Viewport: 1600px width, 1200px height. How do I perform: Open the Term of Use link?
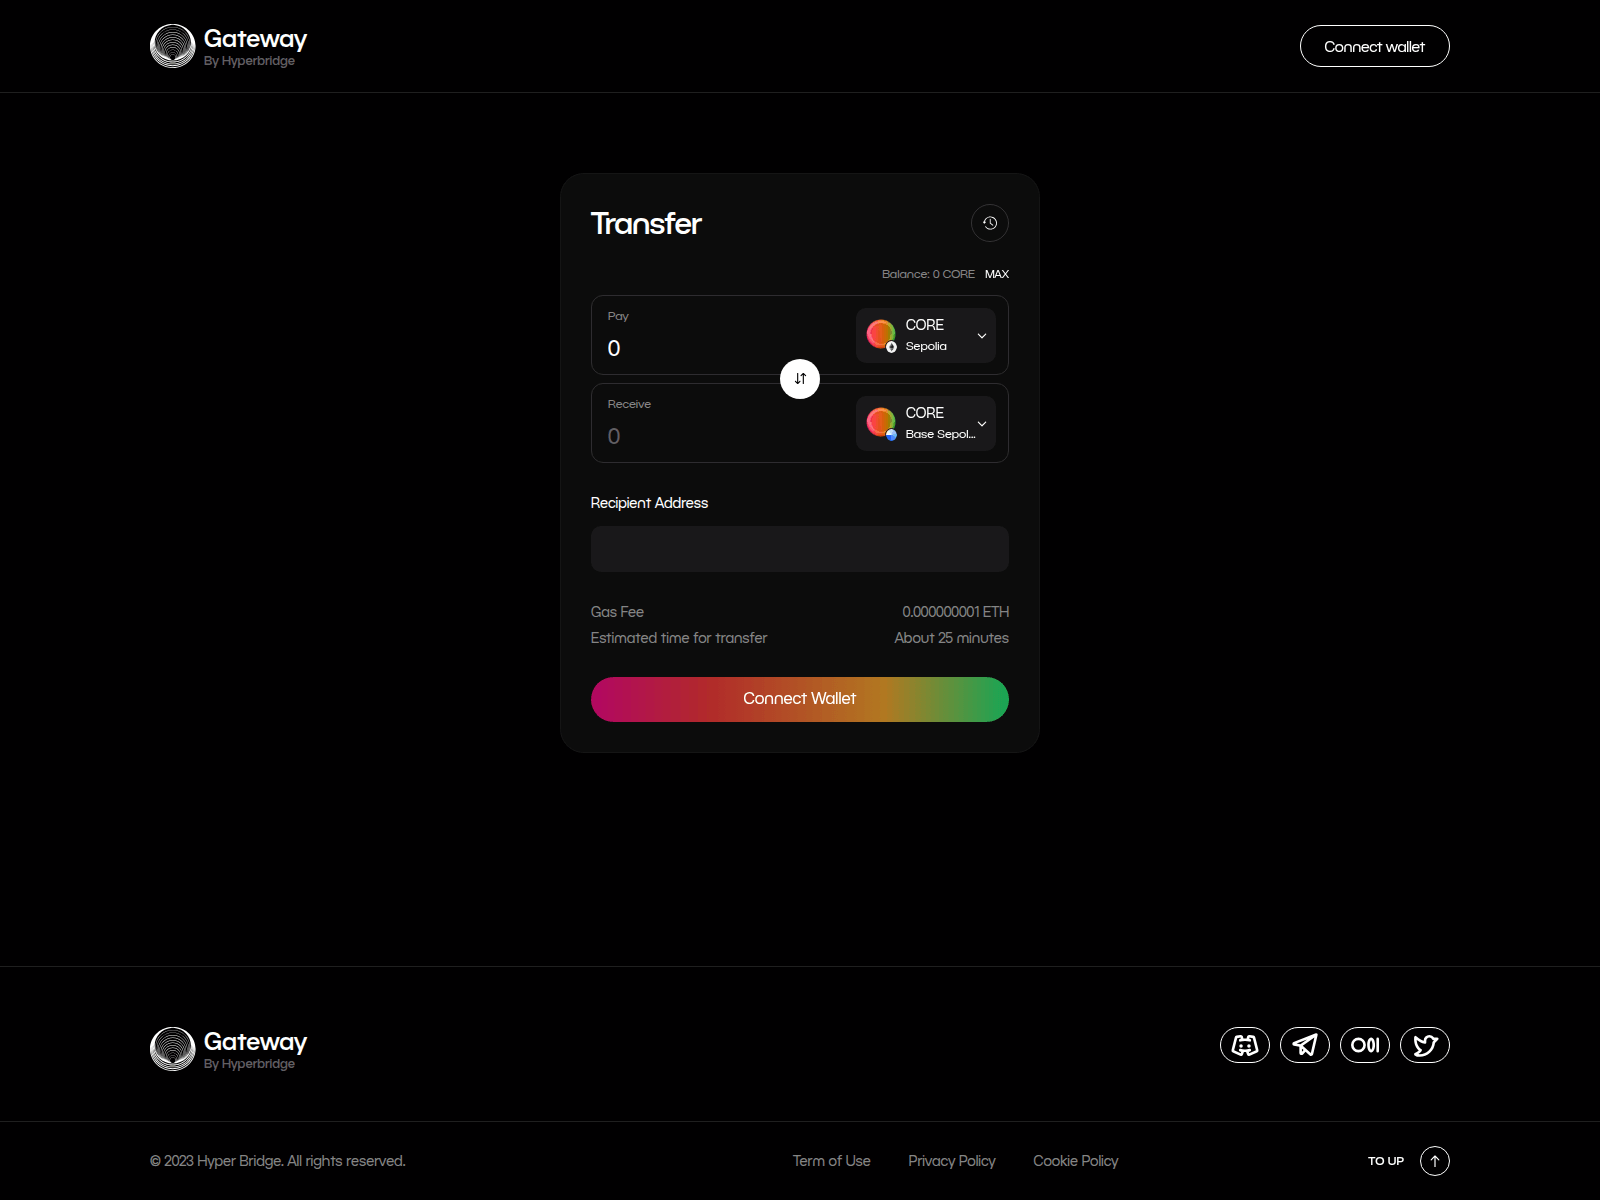tap(832, 1161)
